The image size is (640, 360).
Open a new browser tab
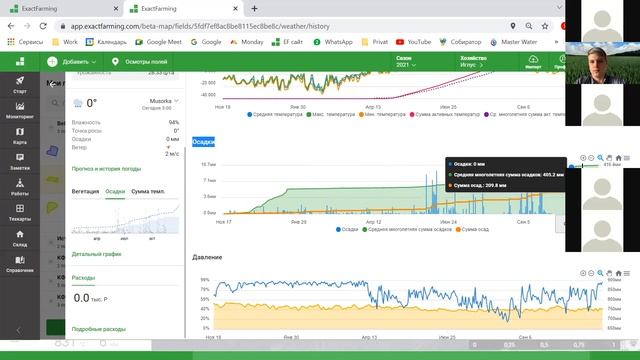(x=254, y=8)
